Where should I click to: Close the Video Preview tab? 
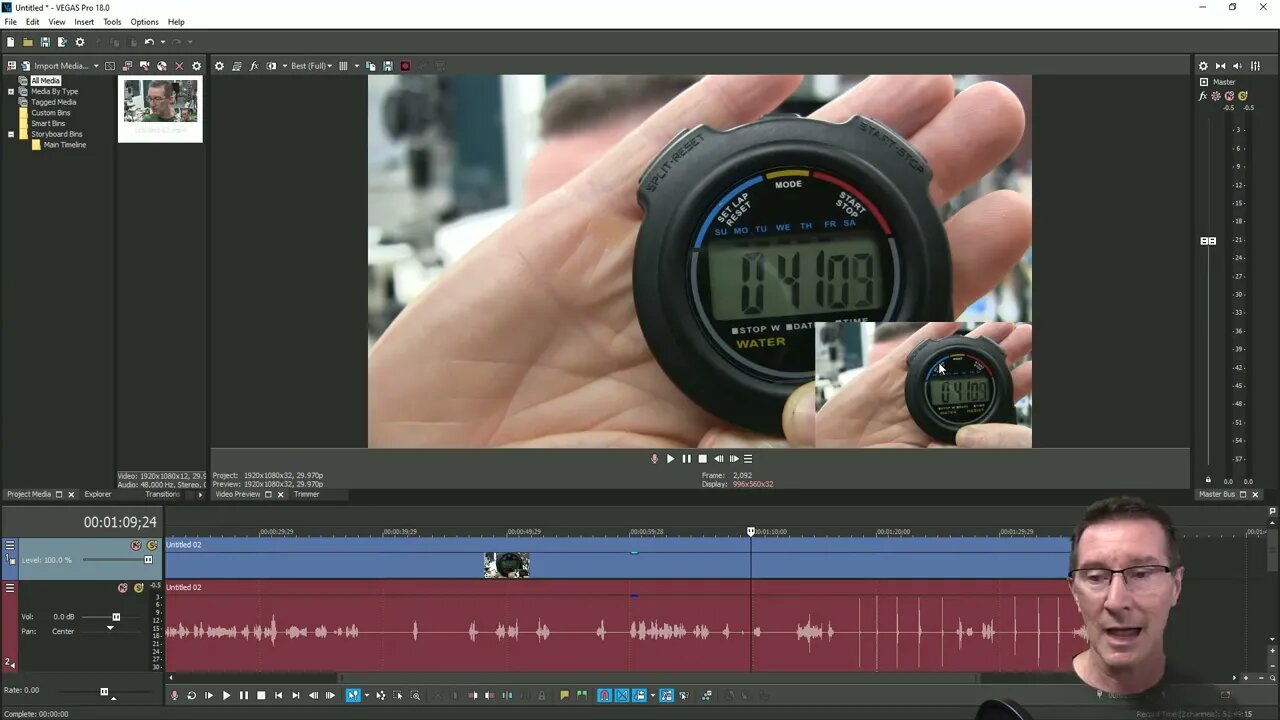click(280, 494)
